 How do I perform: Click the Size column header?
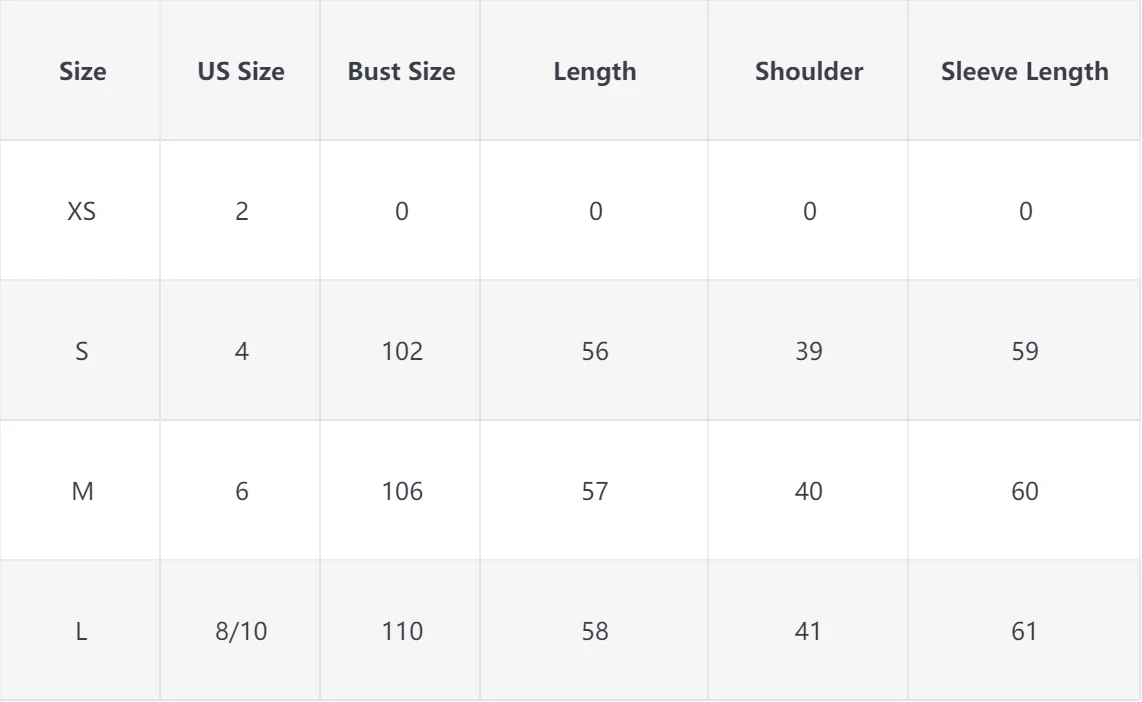coord(79,71)
